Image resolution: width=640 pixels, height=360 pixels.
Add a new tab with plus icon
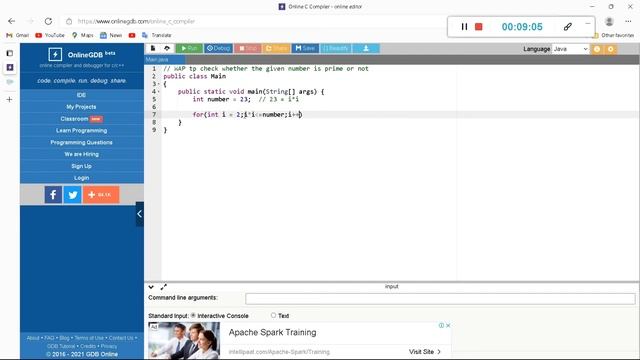pos(9,99)
